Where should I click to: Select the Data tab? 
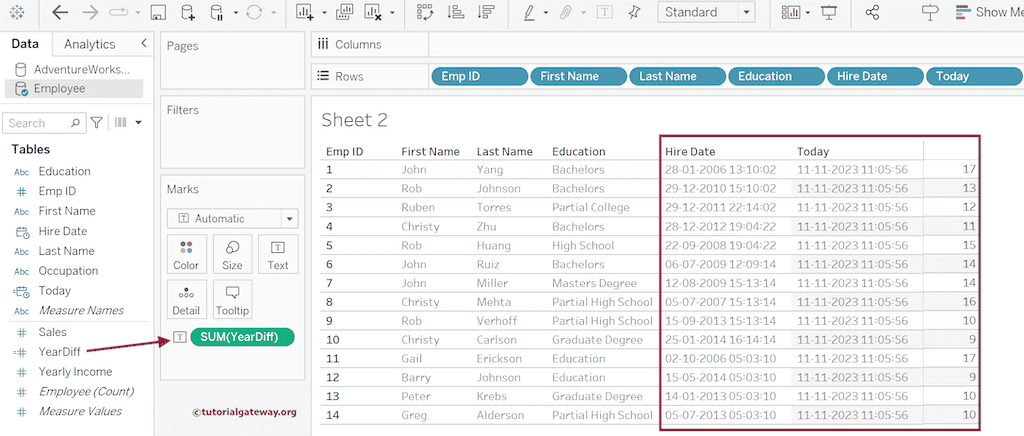point(25,44)
